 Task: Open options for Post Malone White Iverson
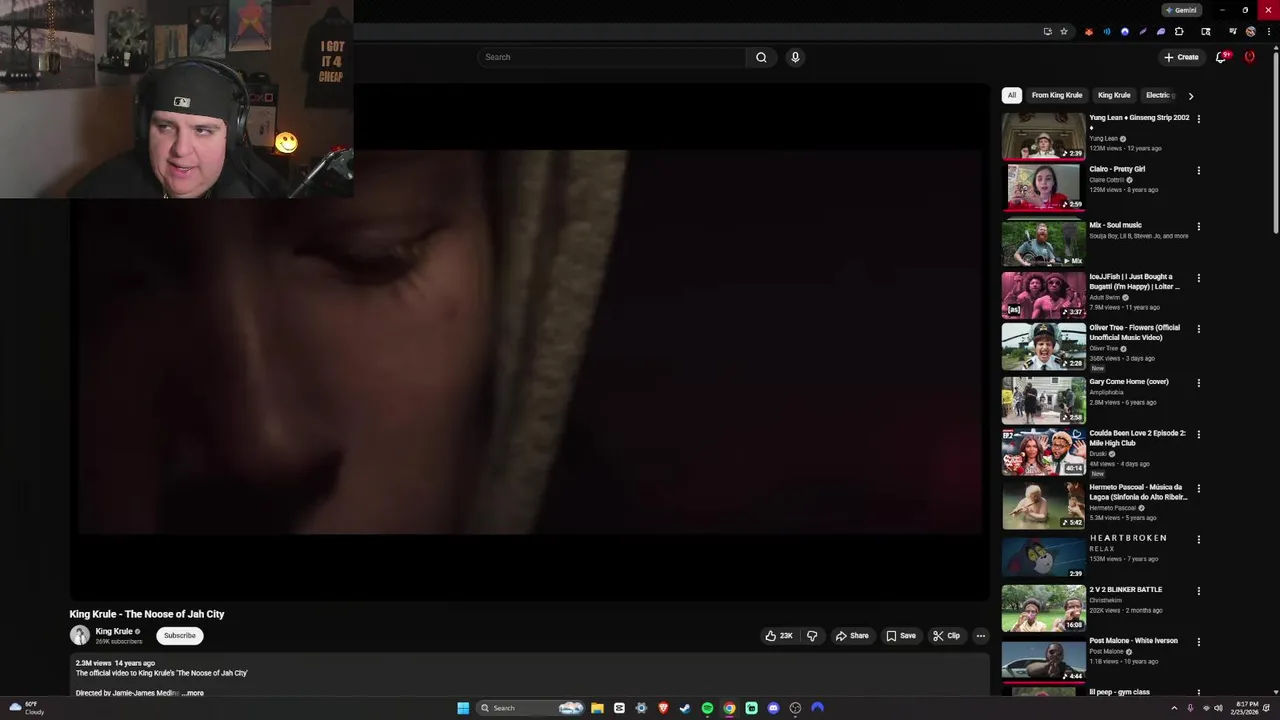[x=1198, y=642]
